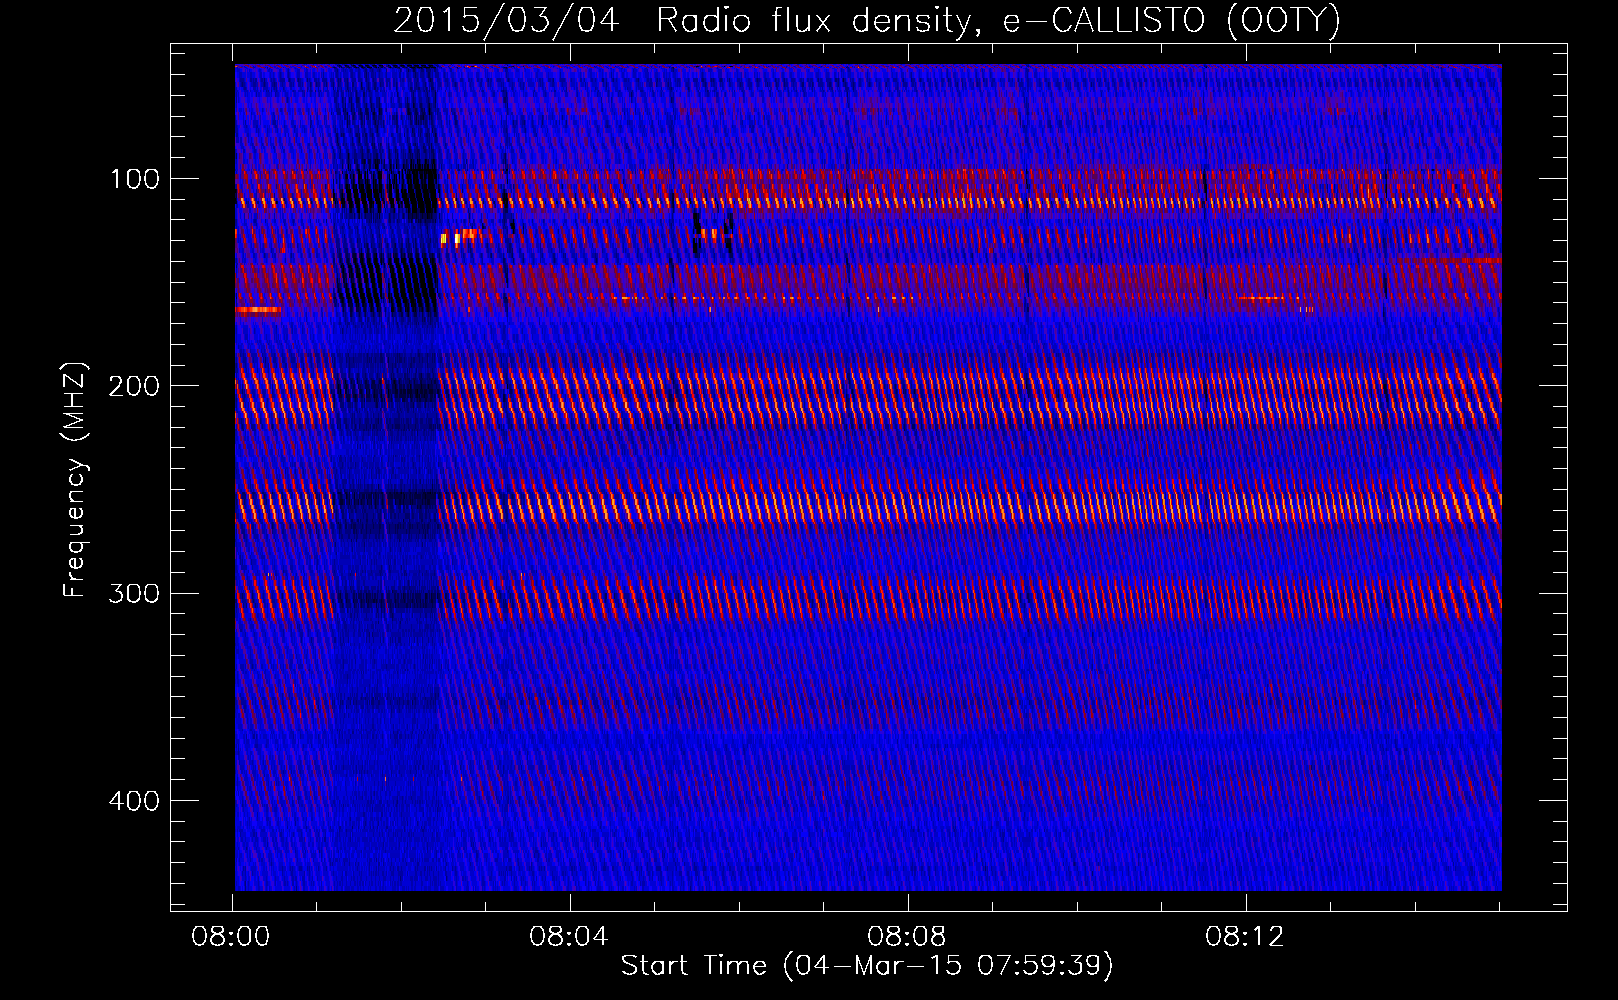Click the 08:12 time tick label
Image resolution: width=1618 pixels, height=1000 pixels.
[1245, 937]
